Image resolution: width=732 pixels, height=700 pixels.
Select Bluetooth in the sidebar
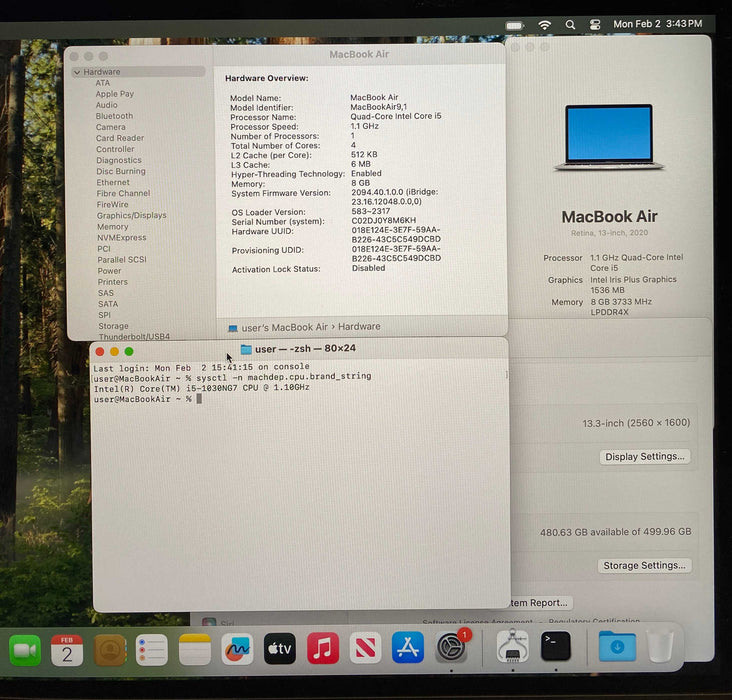click(114, 116)
